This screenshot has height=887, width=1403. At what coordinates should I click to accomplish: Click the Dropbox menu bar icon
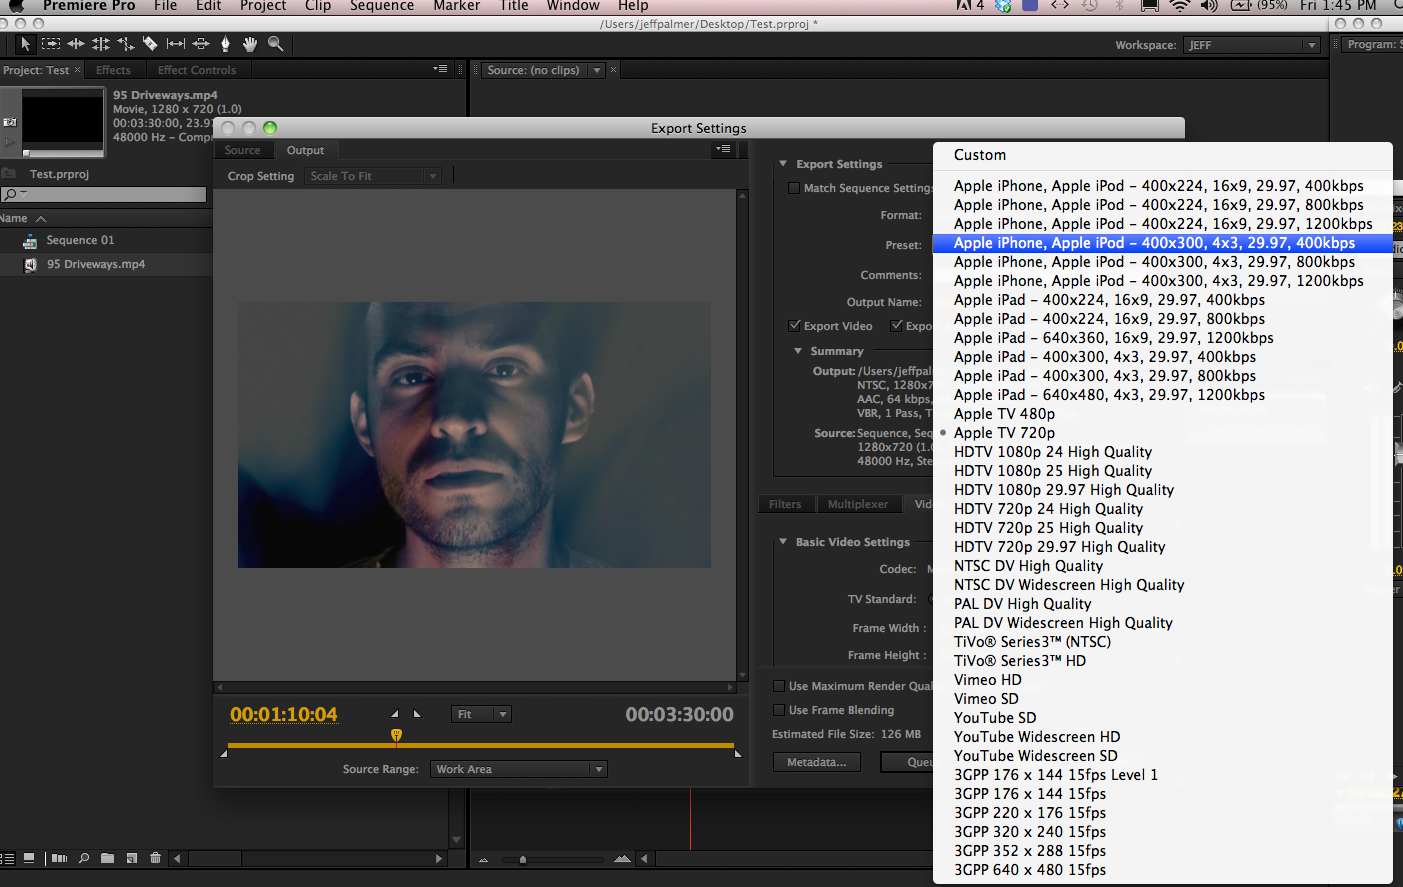coord(1002,6)
